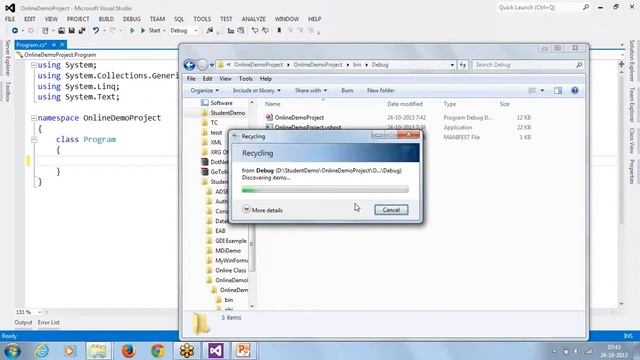Viewport: 640px width, 360px height.
Task: Click the Recycling progress bar
Action: click(325, 190)
